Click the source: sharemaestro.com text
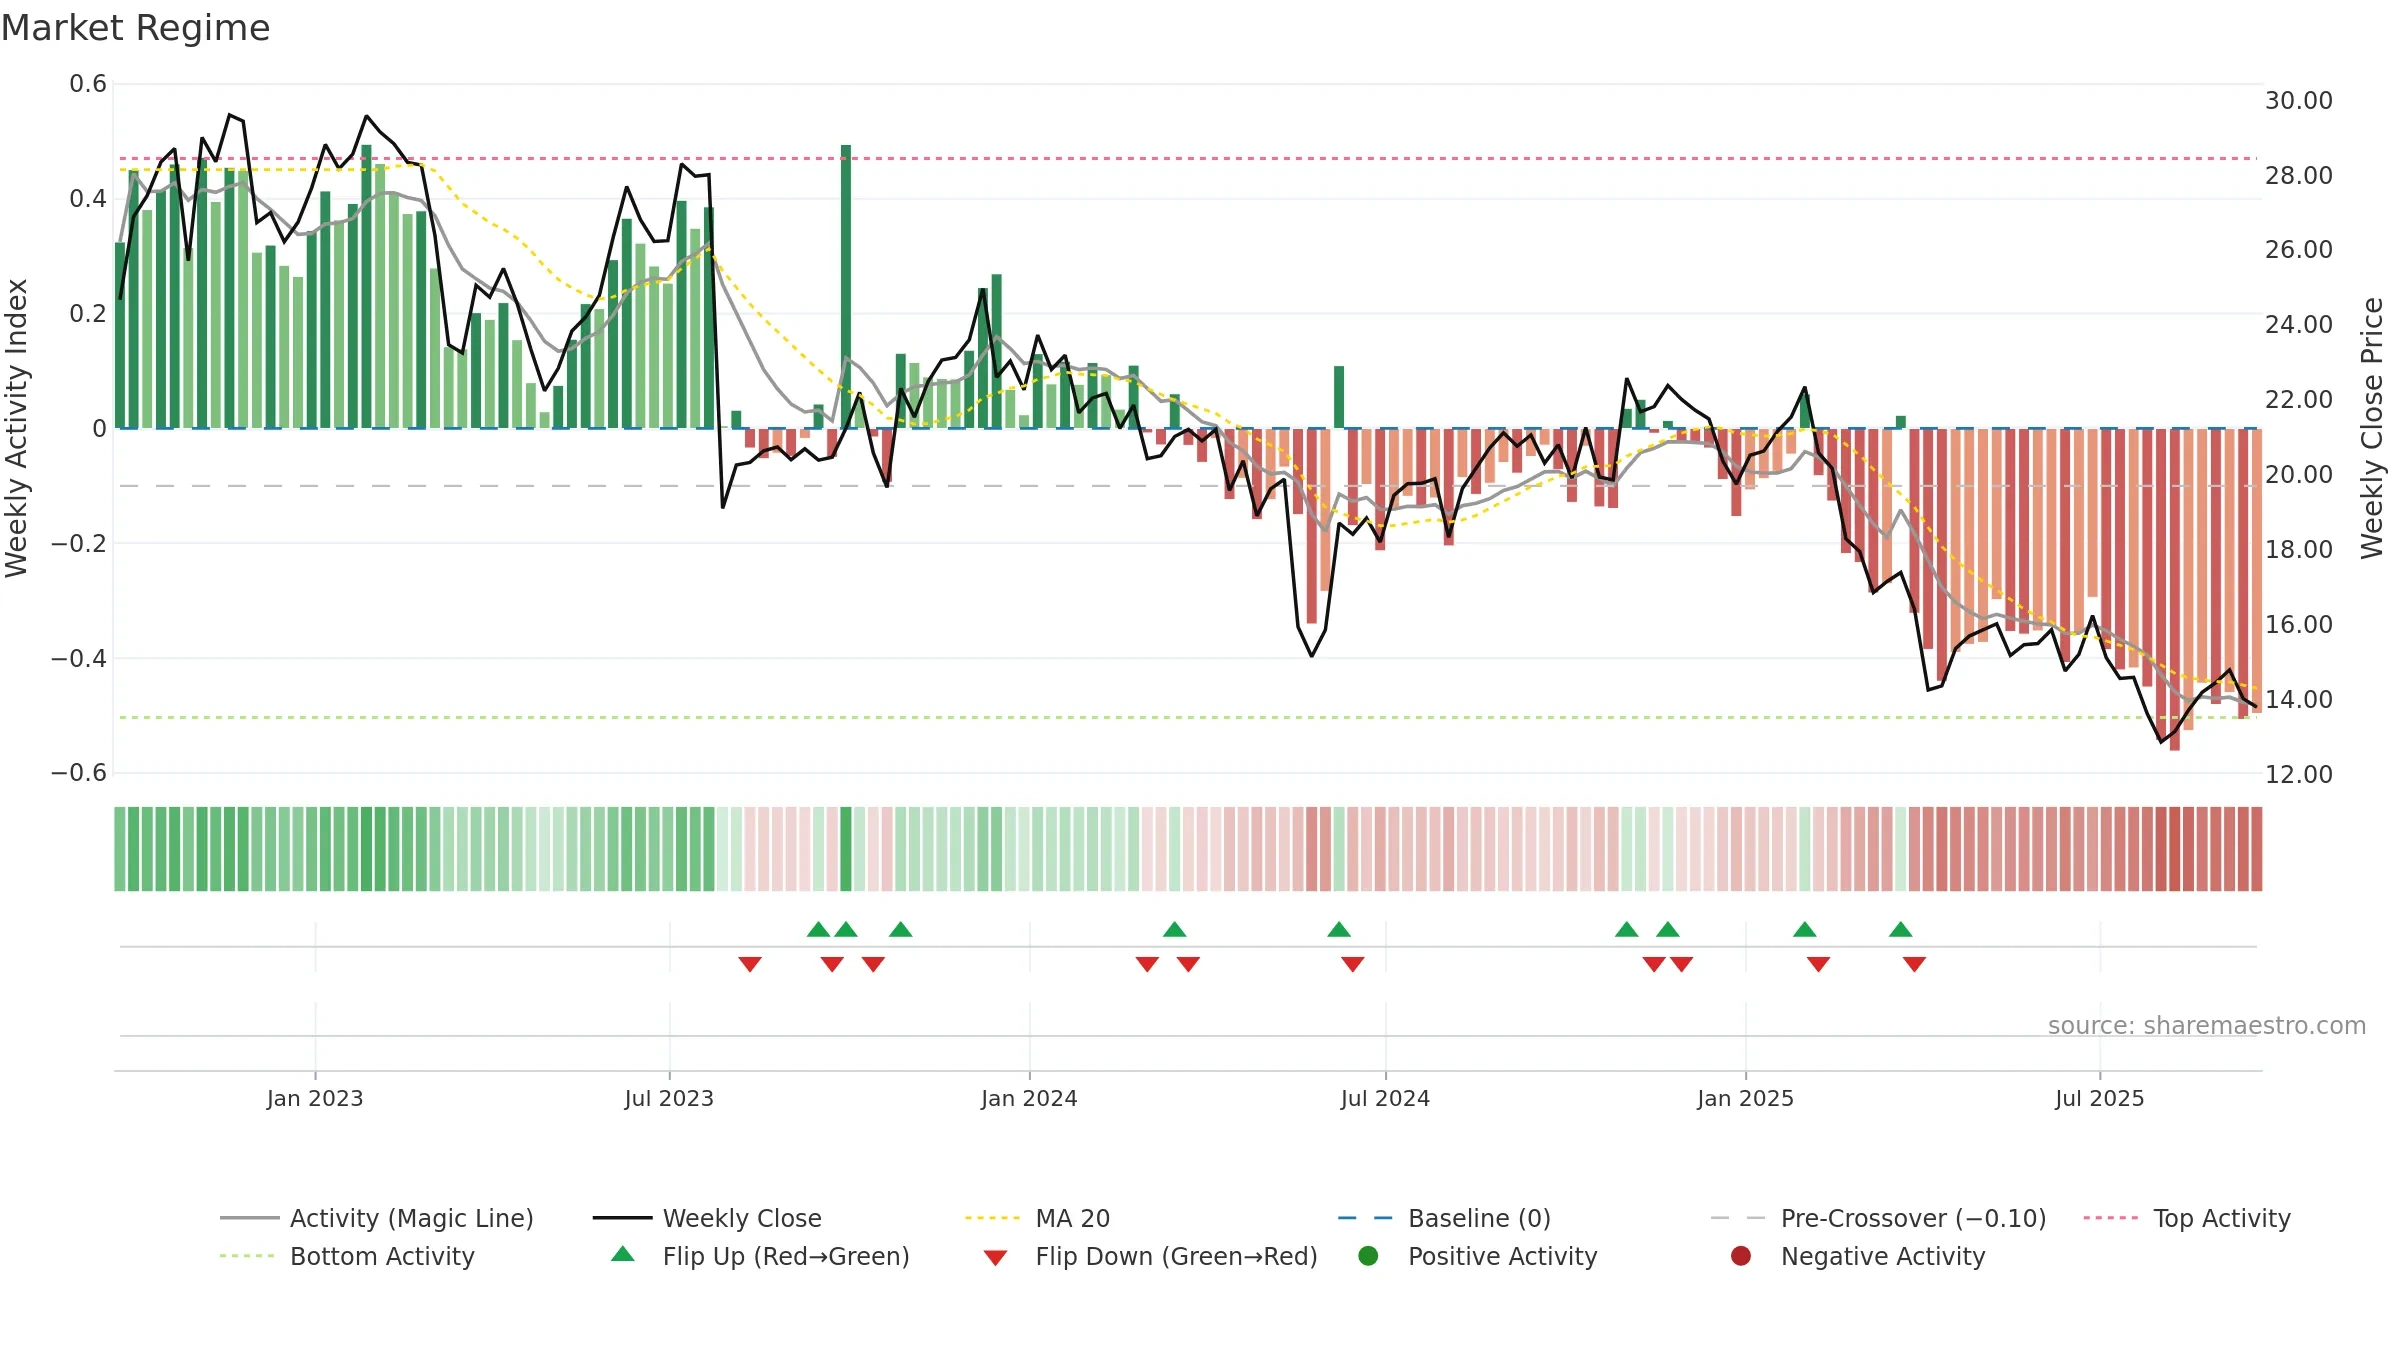This screenshot has width=2400, height=1350. click(x=2207, y=1025)
